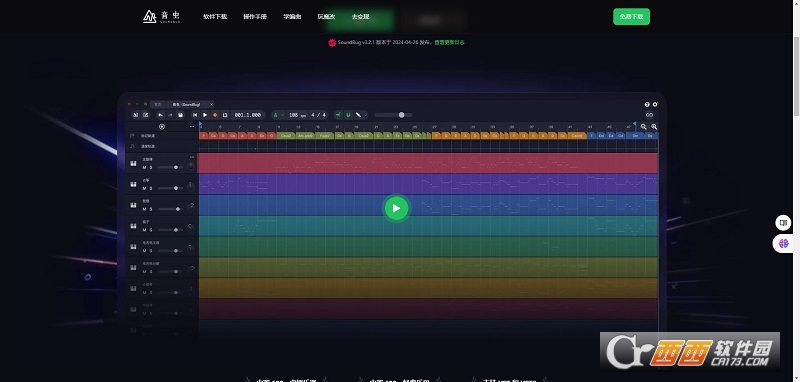Adjust the red track's volume slider

pyautogui.click(x=170, y=167)
